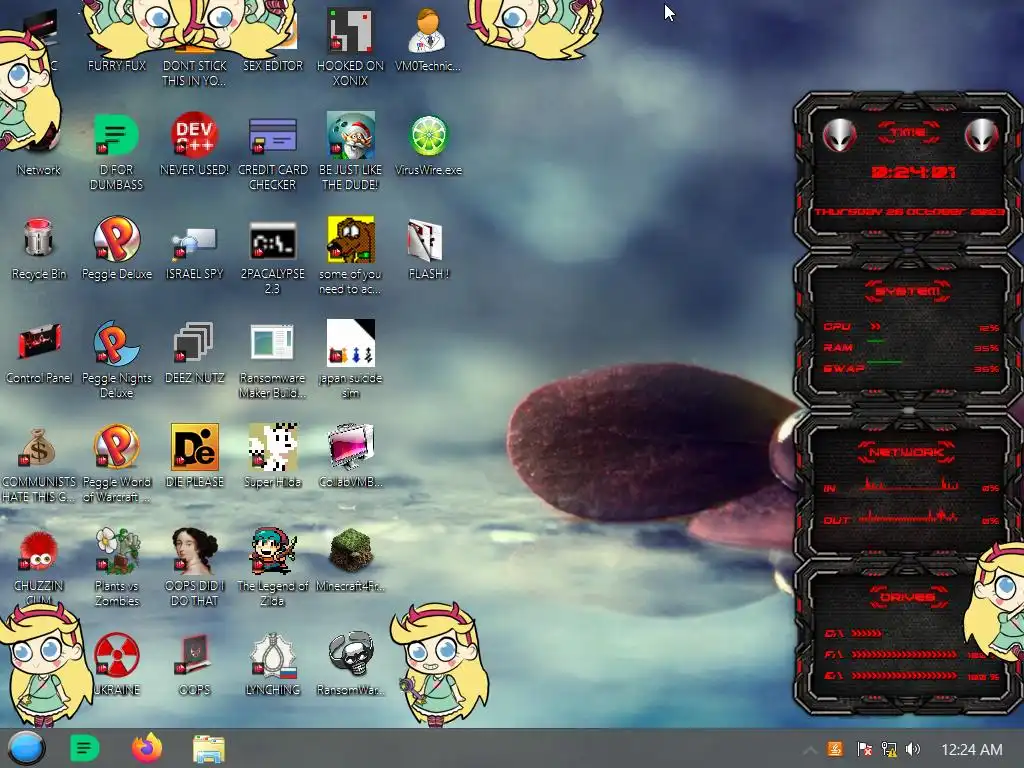Click the right alien head in TIME widget
This screenshot has width=1024, height=768.
click(x=981, y=135)
